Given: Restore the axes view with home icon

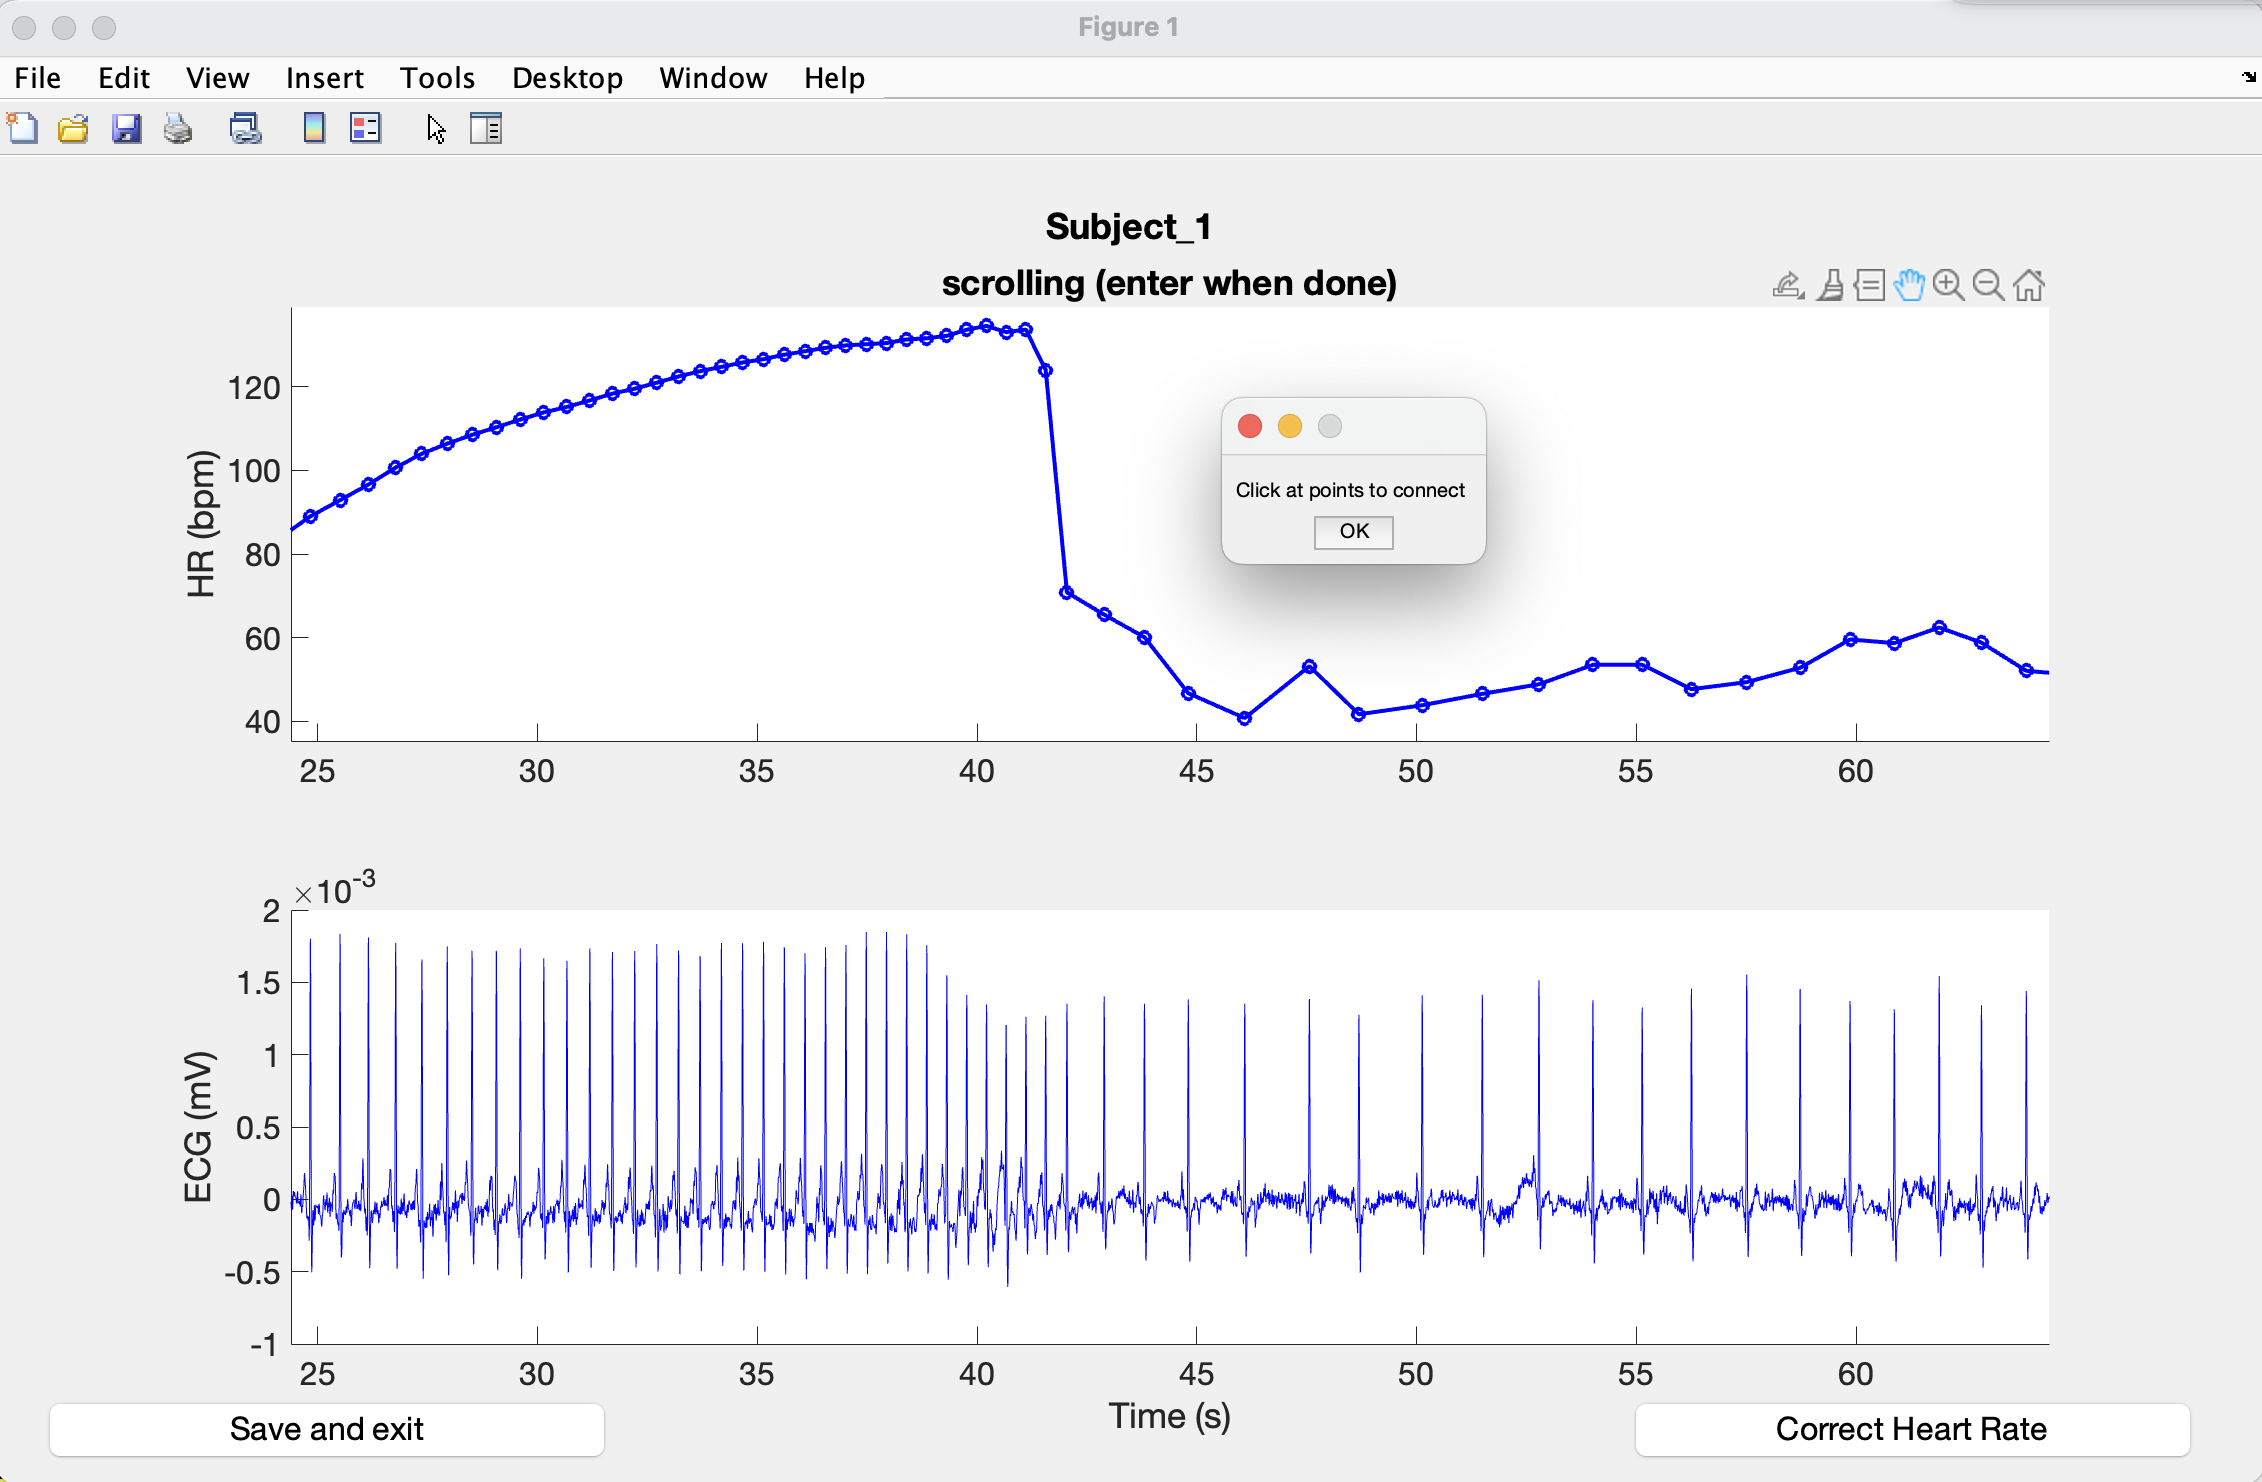Looking at the screenshot, I should 2029,286.
